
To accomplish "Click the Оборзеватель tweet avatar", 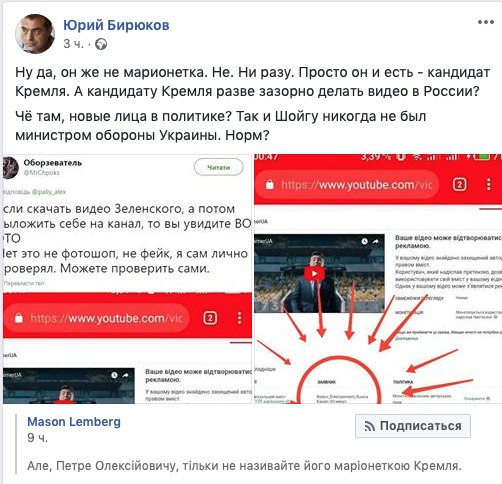I will point(10,167).
